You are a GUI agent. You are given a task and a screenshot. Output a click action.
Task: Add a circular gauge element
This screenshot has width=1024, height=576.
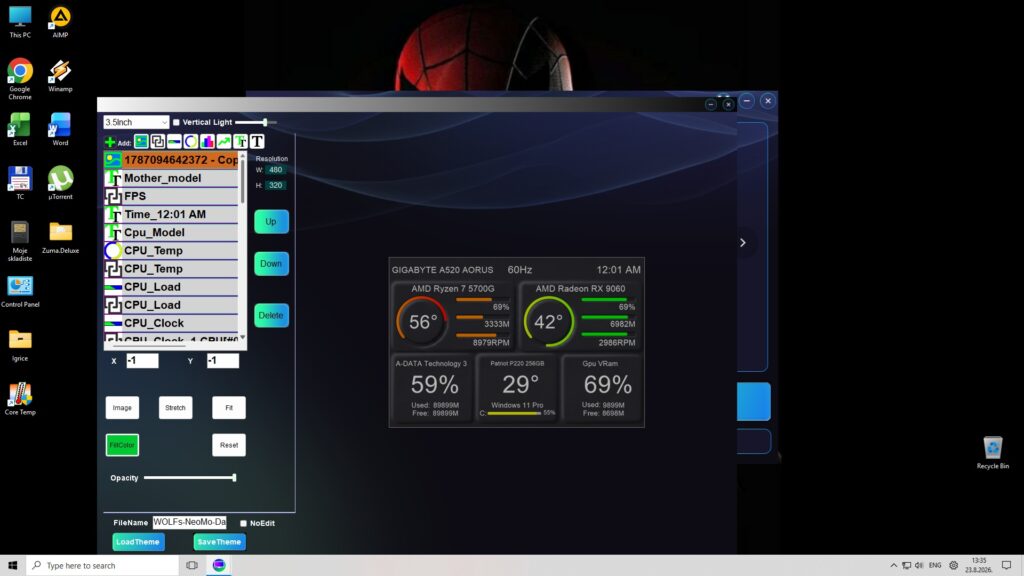[x=191, y=142]
